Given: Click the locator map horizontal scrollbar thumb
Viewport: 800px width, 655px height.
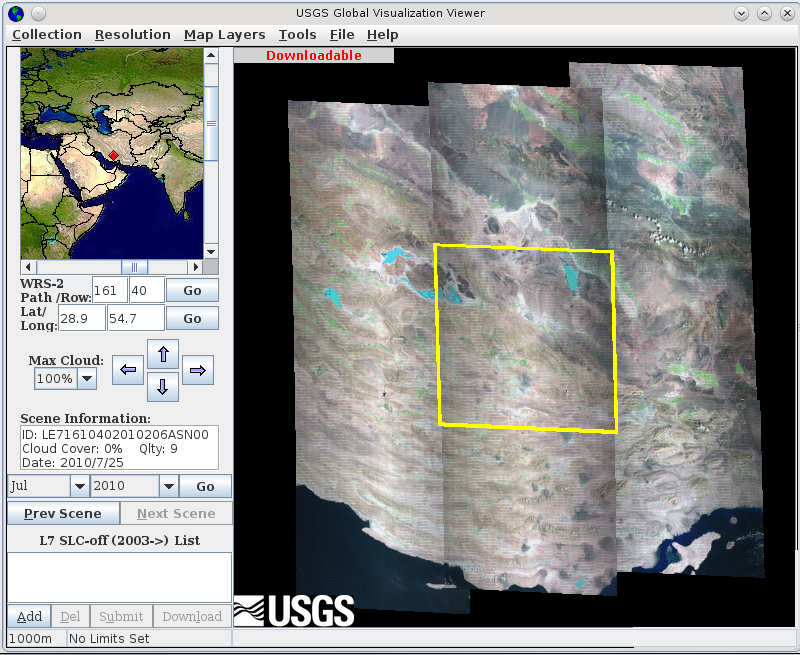Looking at the screenshot, I should [135, 267].
